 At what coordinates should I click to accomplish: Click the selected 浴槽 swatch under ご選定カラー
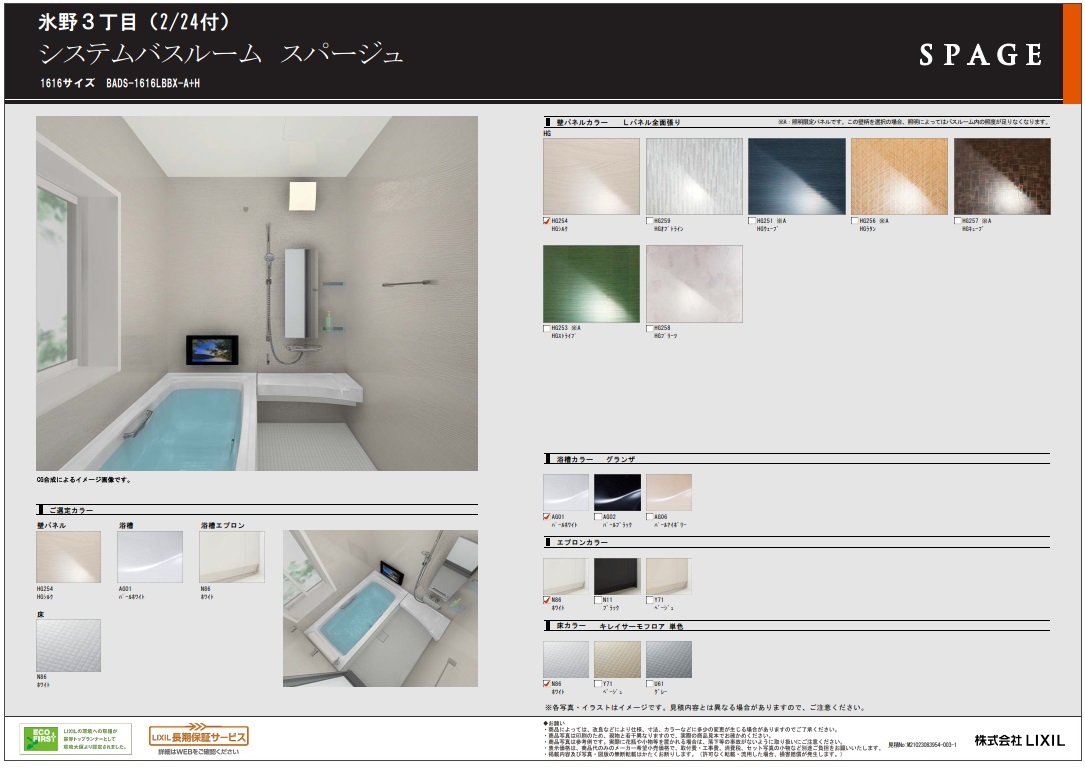pos(150,557)
